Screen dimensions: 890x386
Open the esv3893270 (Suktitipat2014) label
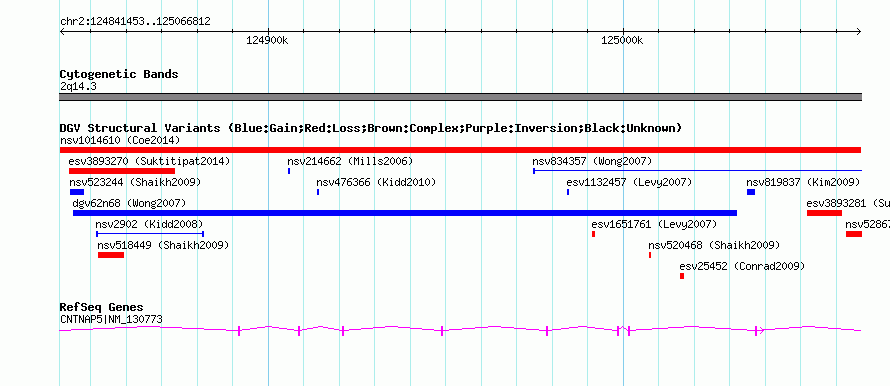[x=149, y=161]
